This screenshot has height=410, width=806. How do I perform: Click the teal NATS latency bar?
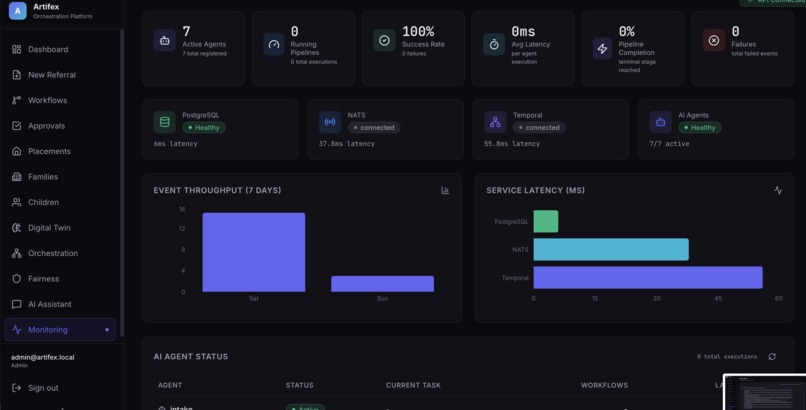tap(611, 249)
